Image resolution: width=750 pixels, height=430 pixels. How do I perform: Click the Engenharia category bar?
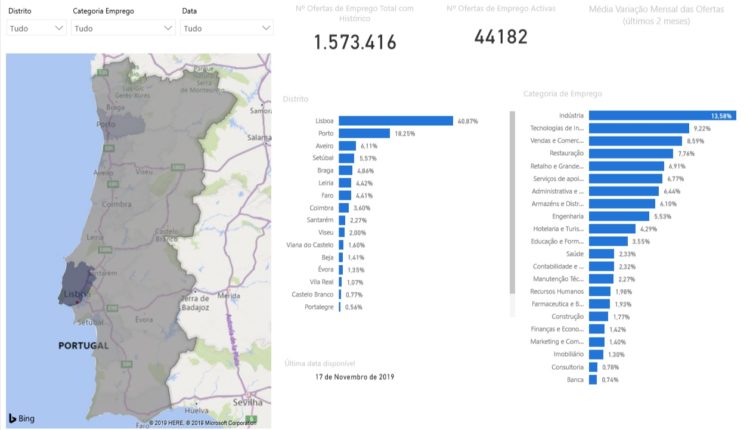[x=619, y=216]
